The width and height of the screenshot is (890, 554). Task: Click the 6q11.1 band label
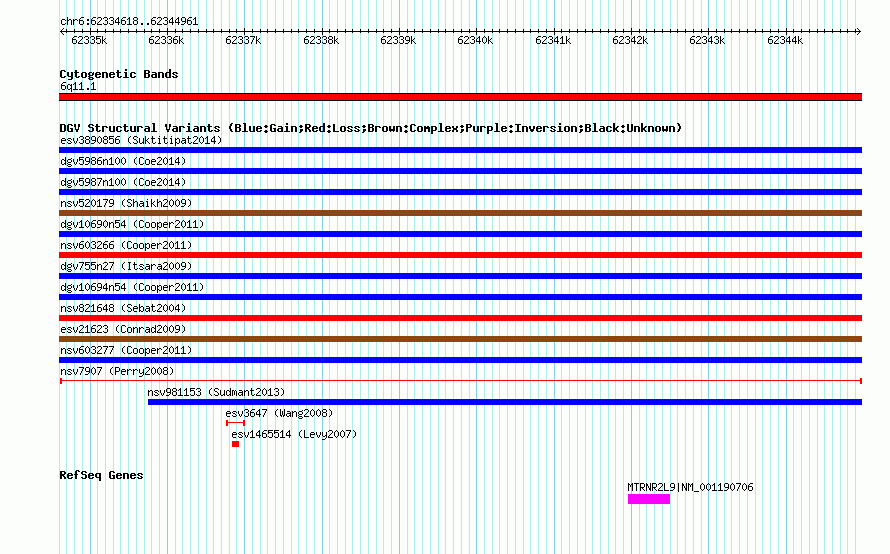point(78,86)
